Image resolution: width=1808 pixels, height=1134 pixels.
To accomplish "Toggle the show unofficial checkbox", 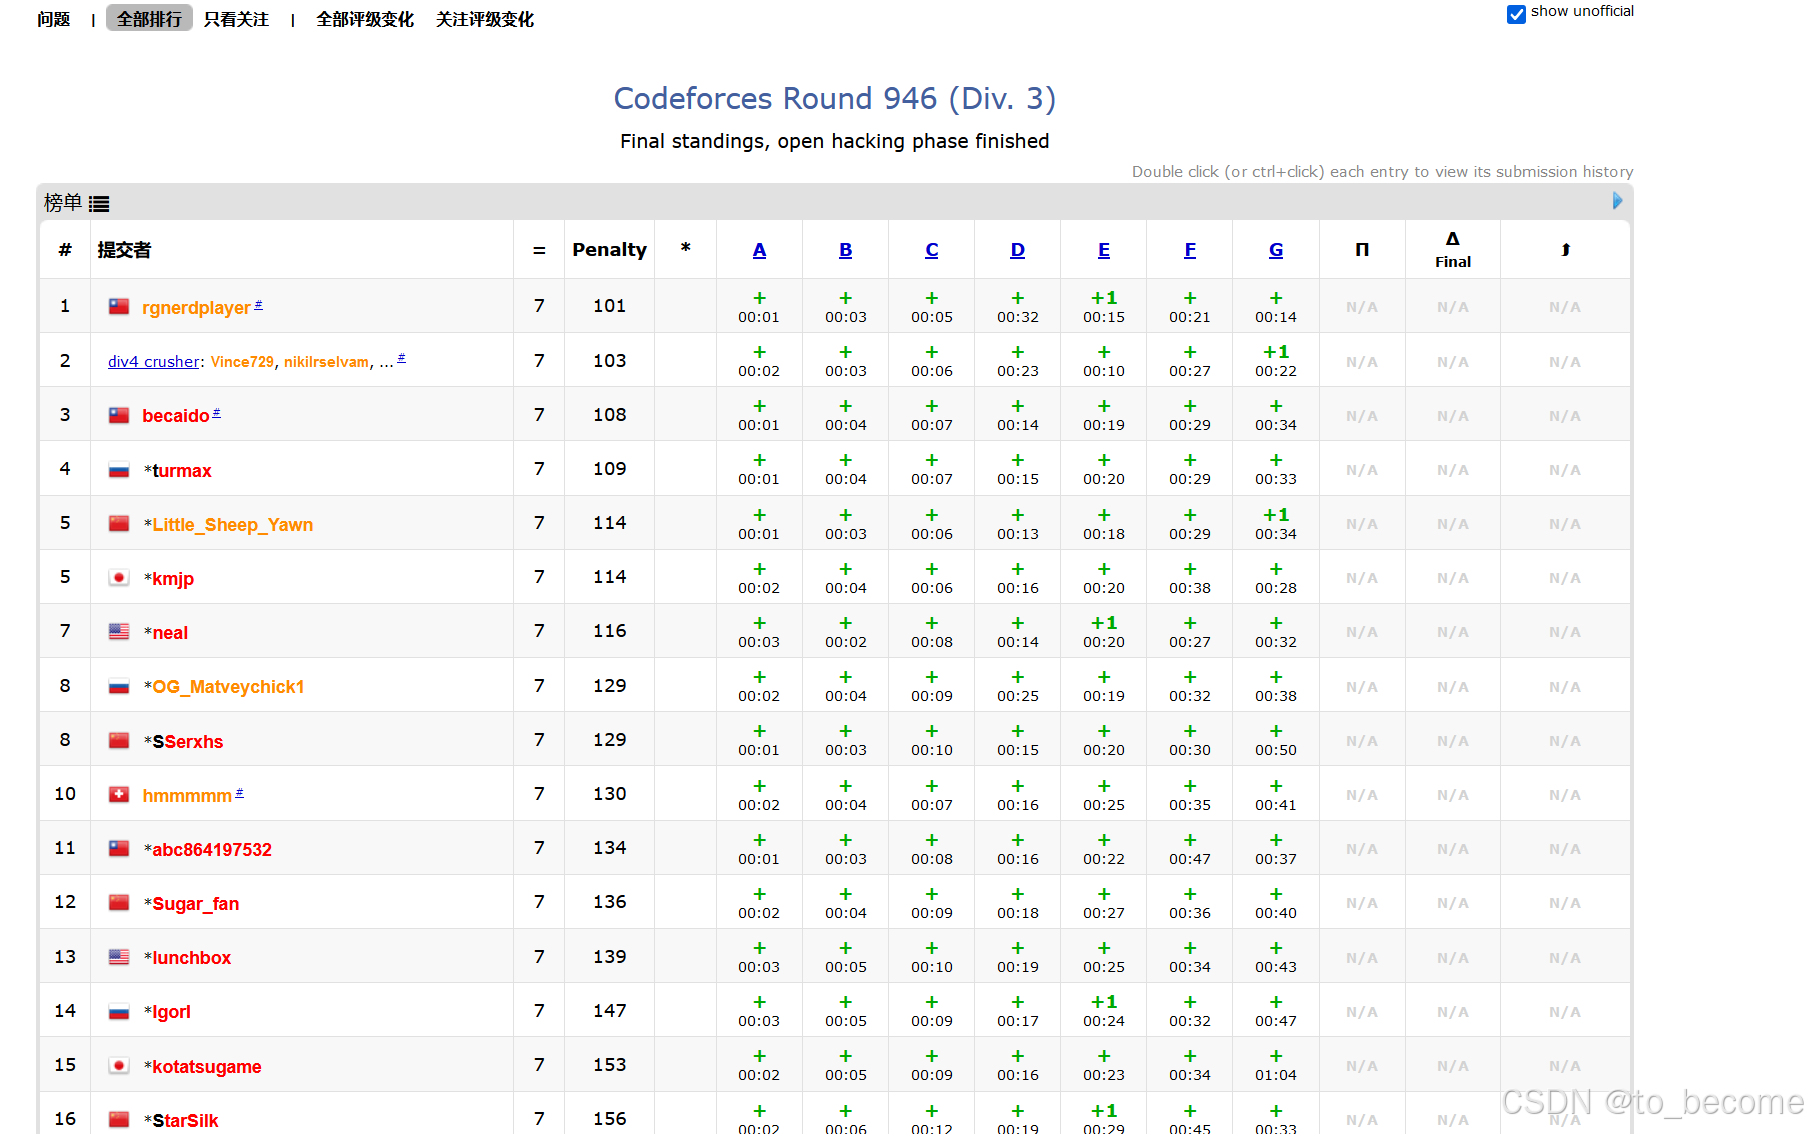I will 1516,13.
